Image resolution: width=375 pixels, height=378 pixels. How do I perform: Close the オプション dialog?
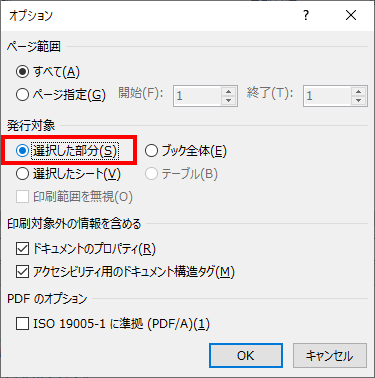[x=351, y=15]
